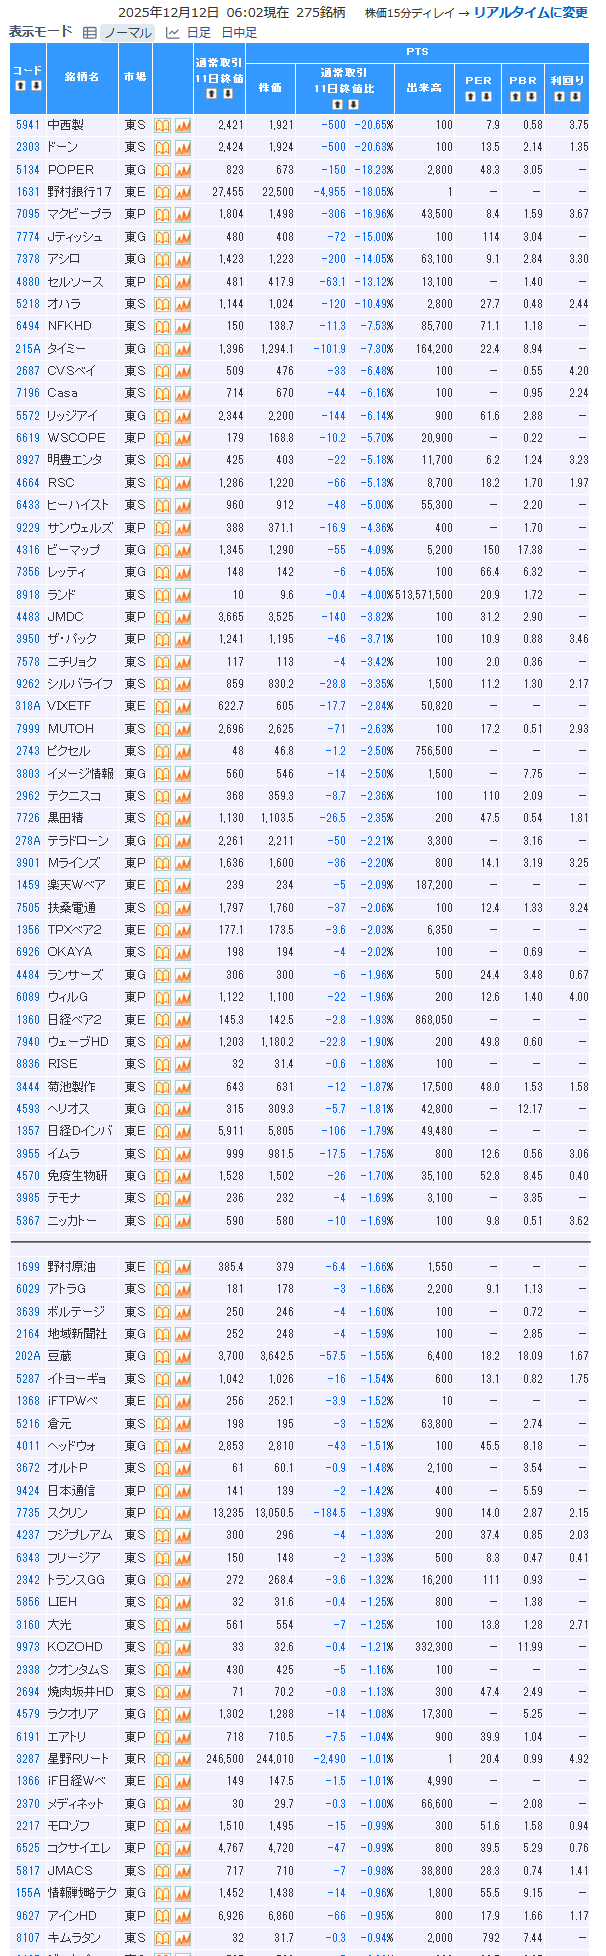The image size is (606, 1956).
Task: Click the down arrow under PBR header
Action: [531, 97]
